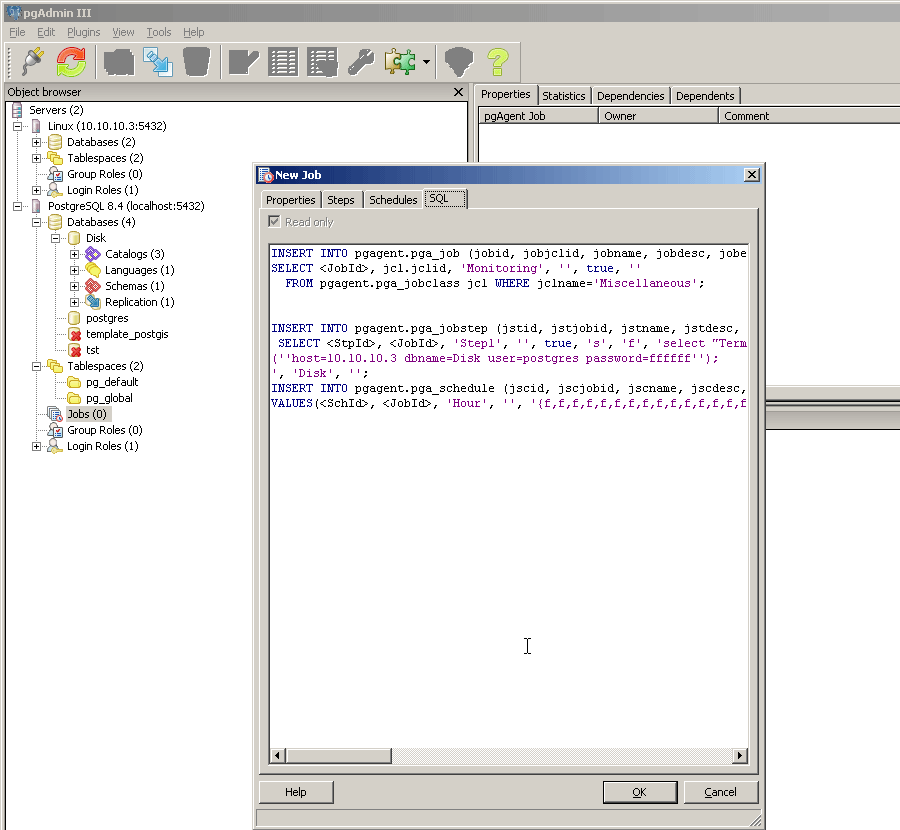Expand the Schemas (1) tree node

[75, 286]
